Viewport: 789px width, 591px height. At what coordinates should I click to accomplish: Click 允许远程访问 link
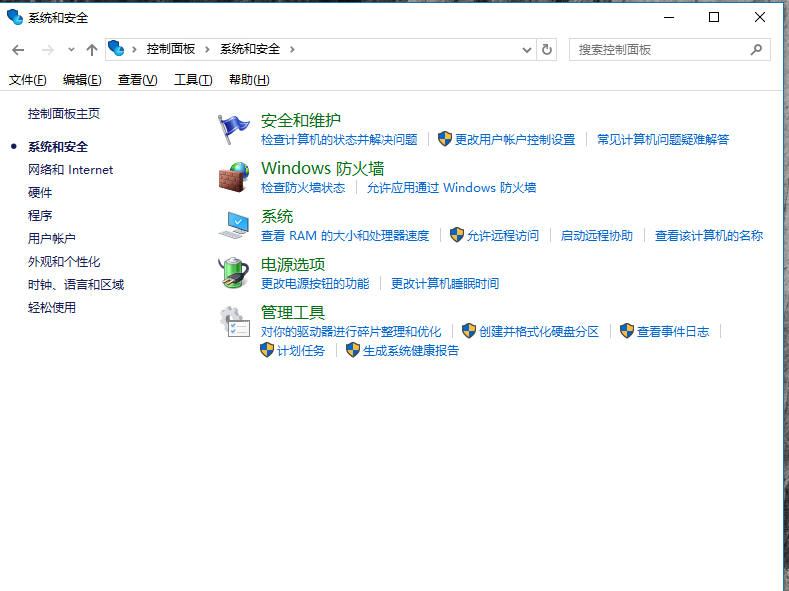click(503, 235)
